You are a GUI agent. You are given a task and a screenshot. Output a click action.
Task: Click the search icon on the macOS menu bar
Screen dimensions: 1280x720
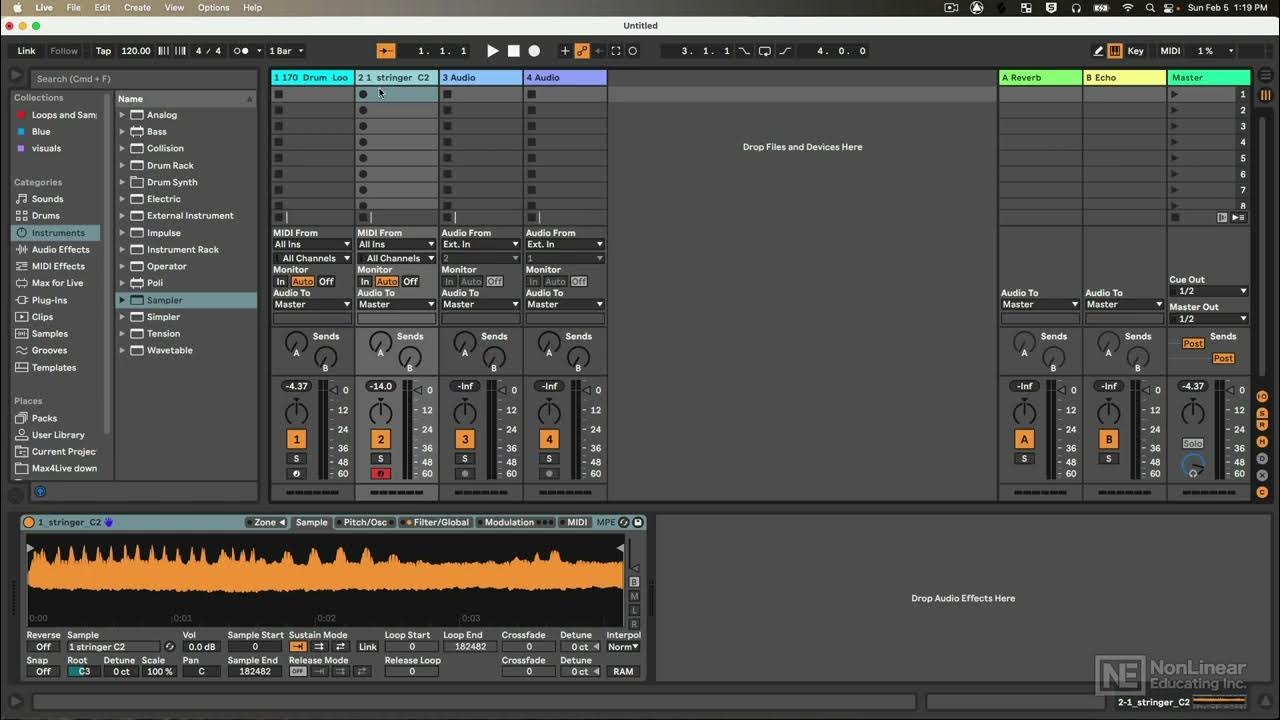pyautogui.click(x=1149, y=7)
